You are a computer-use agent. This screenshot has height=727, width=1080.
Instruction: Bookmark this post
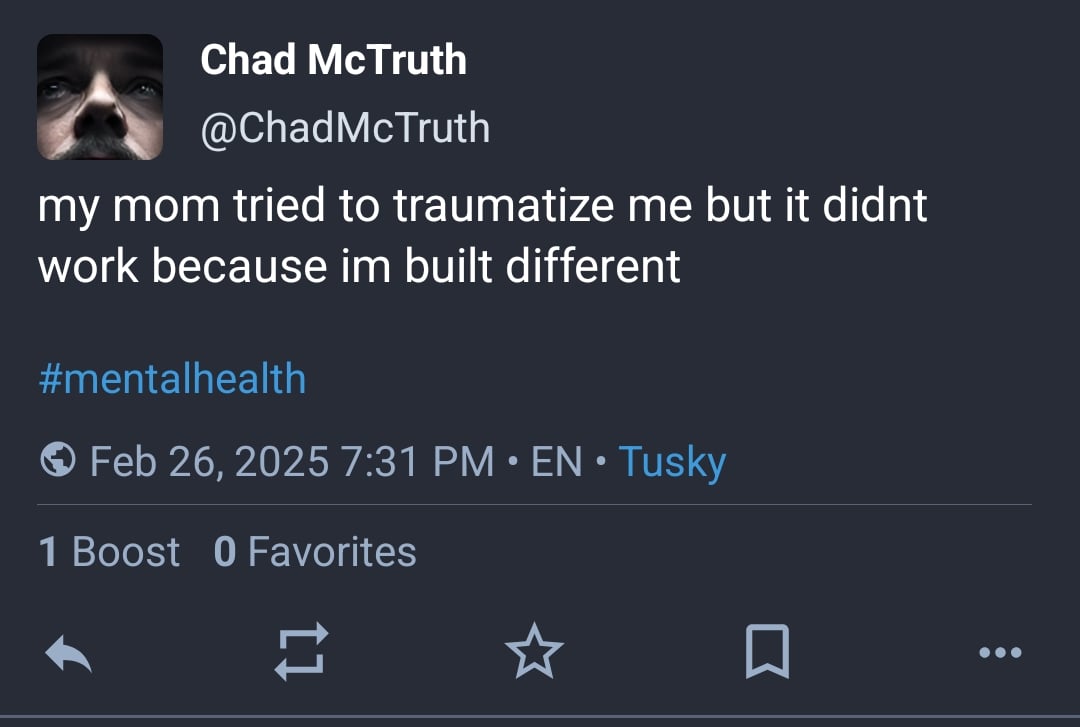tap(768, 652)
